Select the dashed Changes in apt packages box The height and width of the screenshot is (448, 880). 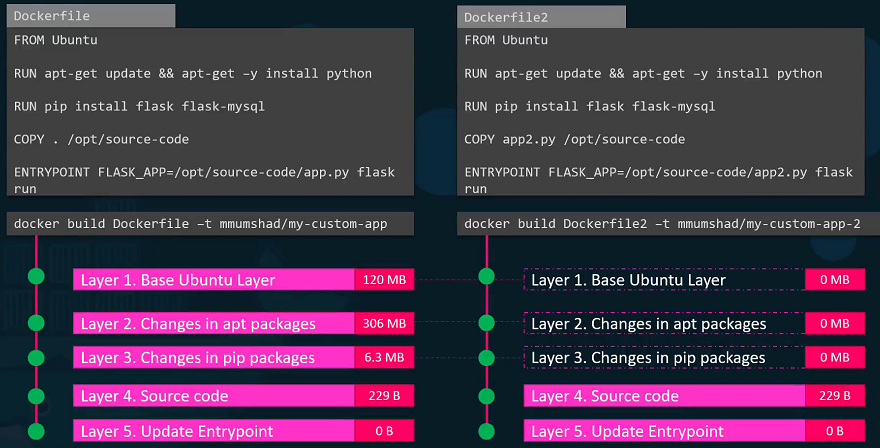(664, 323)
